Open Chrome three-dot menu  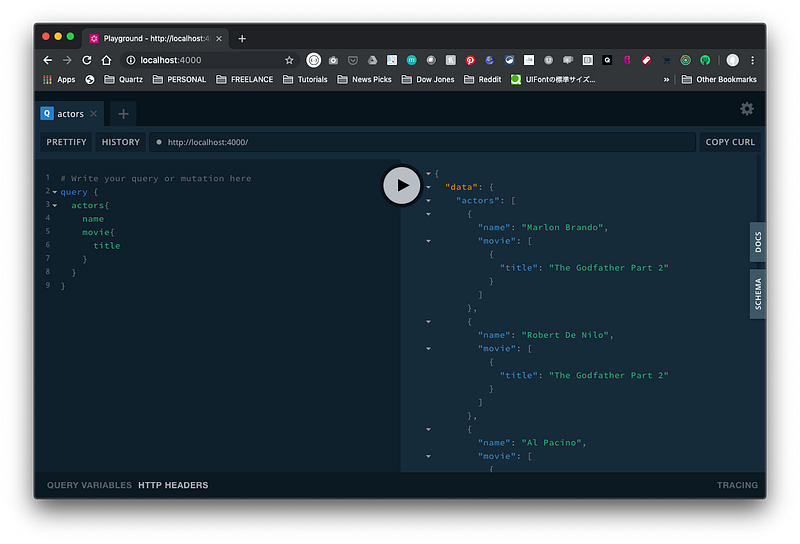point(753,60)
